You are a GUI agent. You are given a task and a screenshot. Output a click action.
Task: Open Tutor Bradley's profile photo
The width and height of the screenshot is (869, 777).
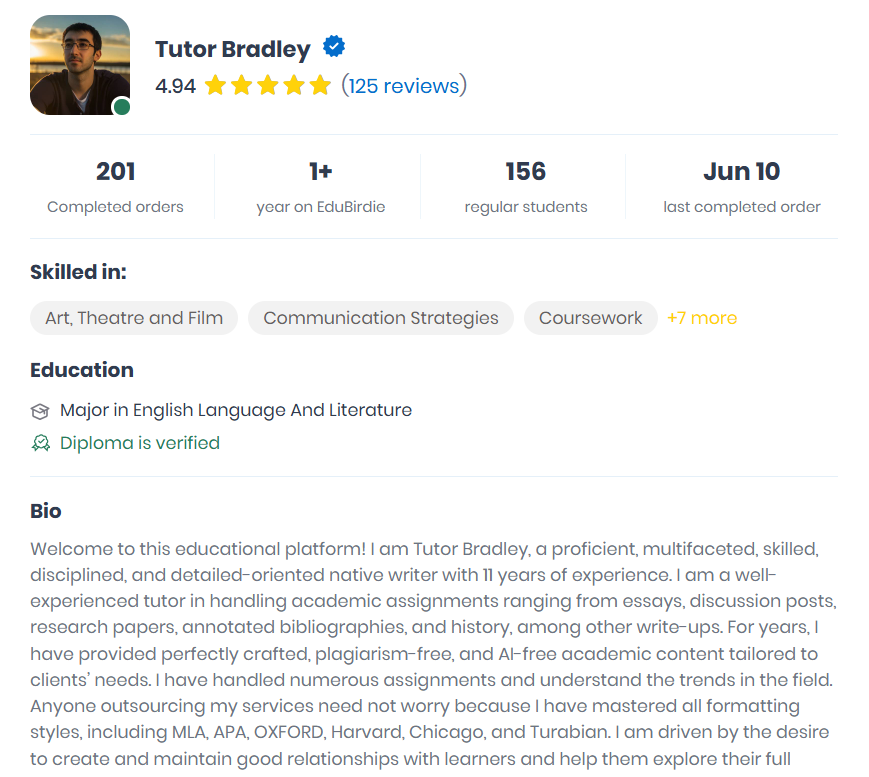click(80, 65)
